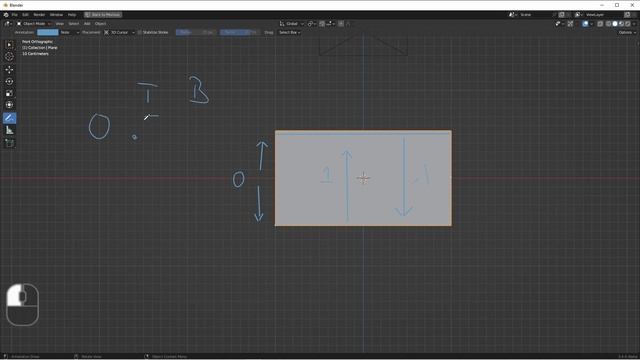Switch to Rendered shading
Viewport: 640px width, 360px height.
628,24
